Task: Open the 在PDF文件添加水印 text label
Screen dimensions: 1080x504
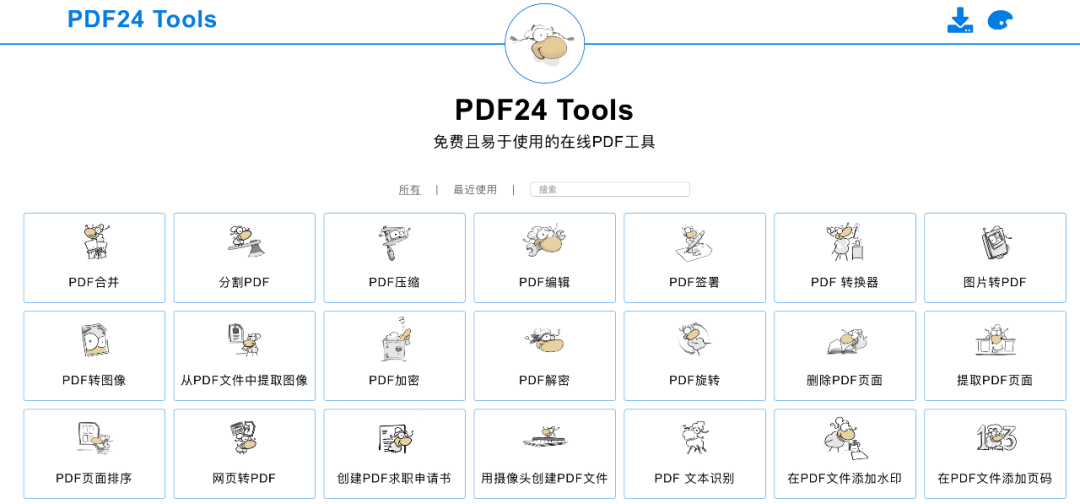Action: pos(844,478)
